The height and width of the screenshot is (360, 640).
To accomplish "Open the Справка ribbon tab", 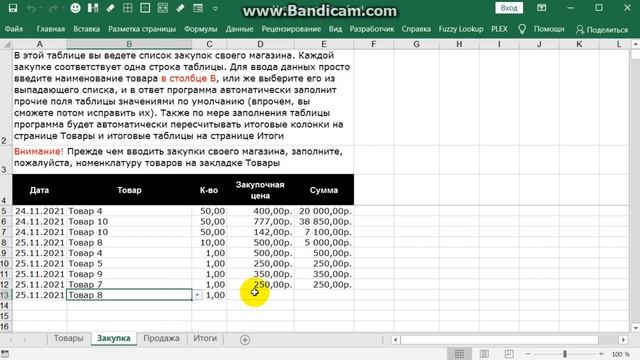I will [x=416, y=29].
